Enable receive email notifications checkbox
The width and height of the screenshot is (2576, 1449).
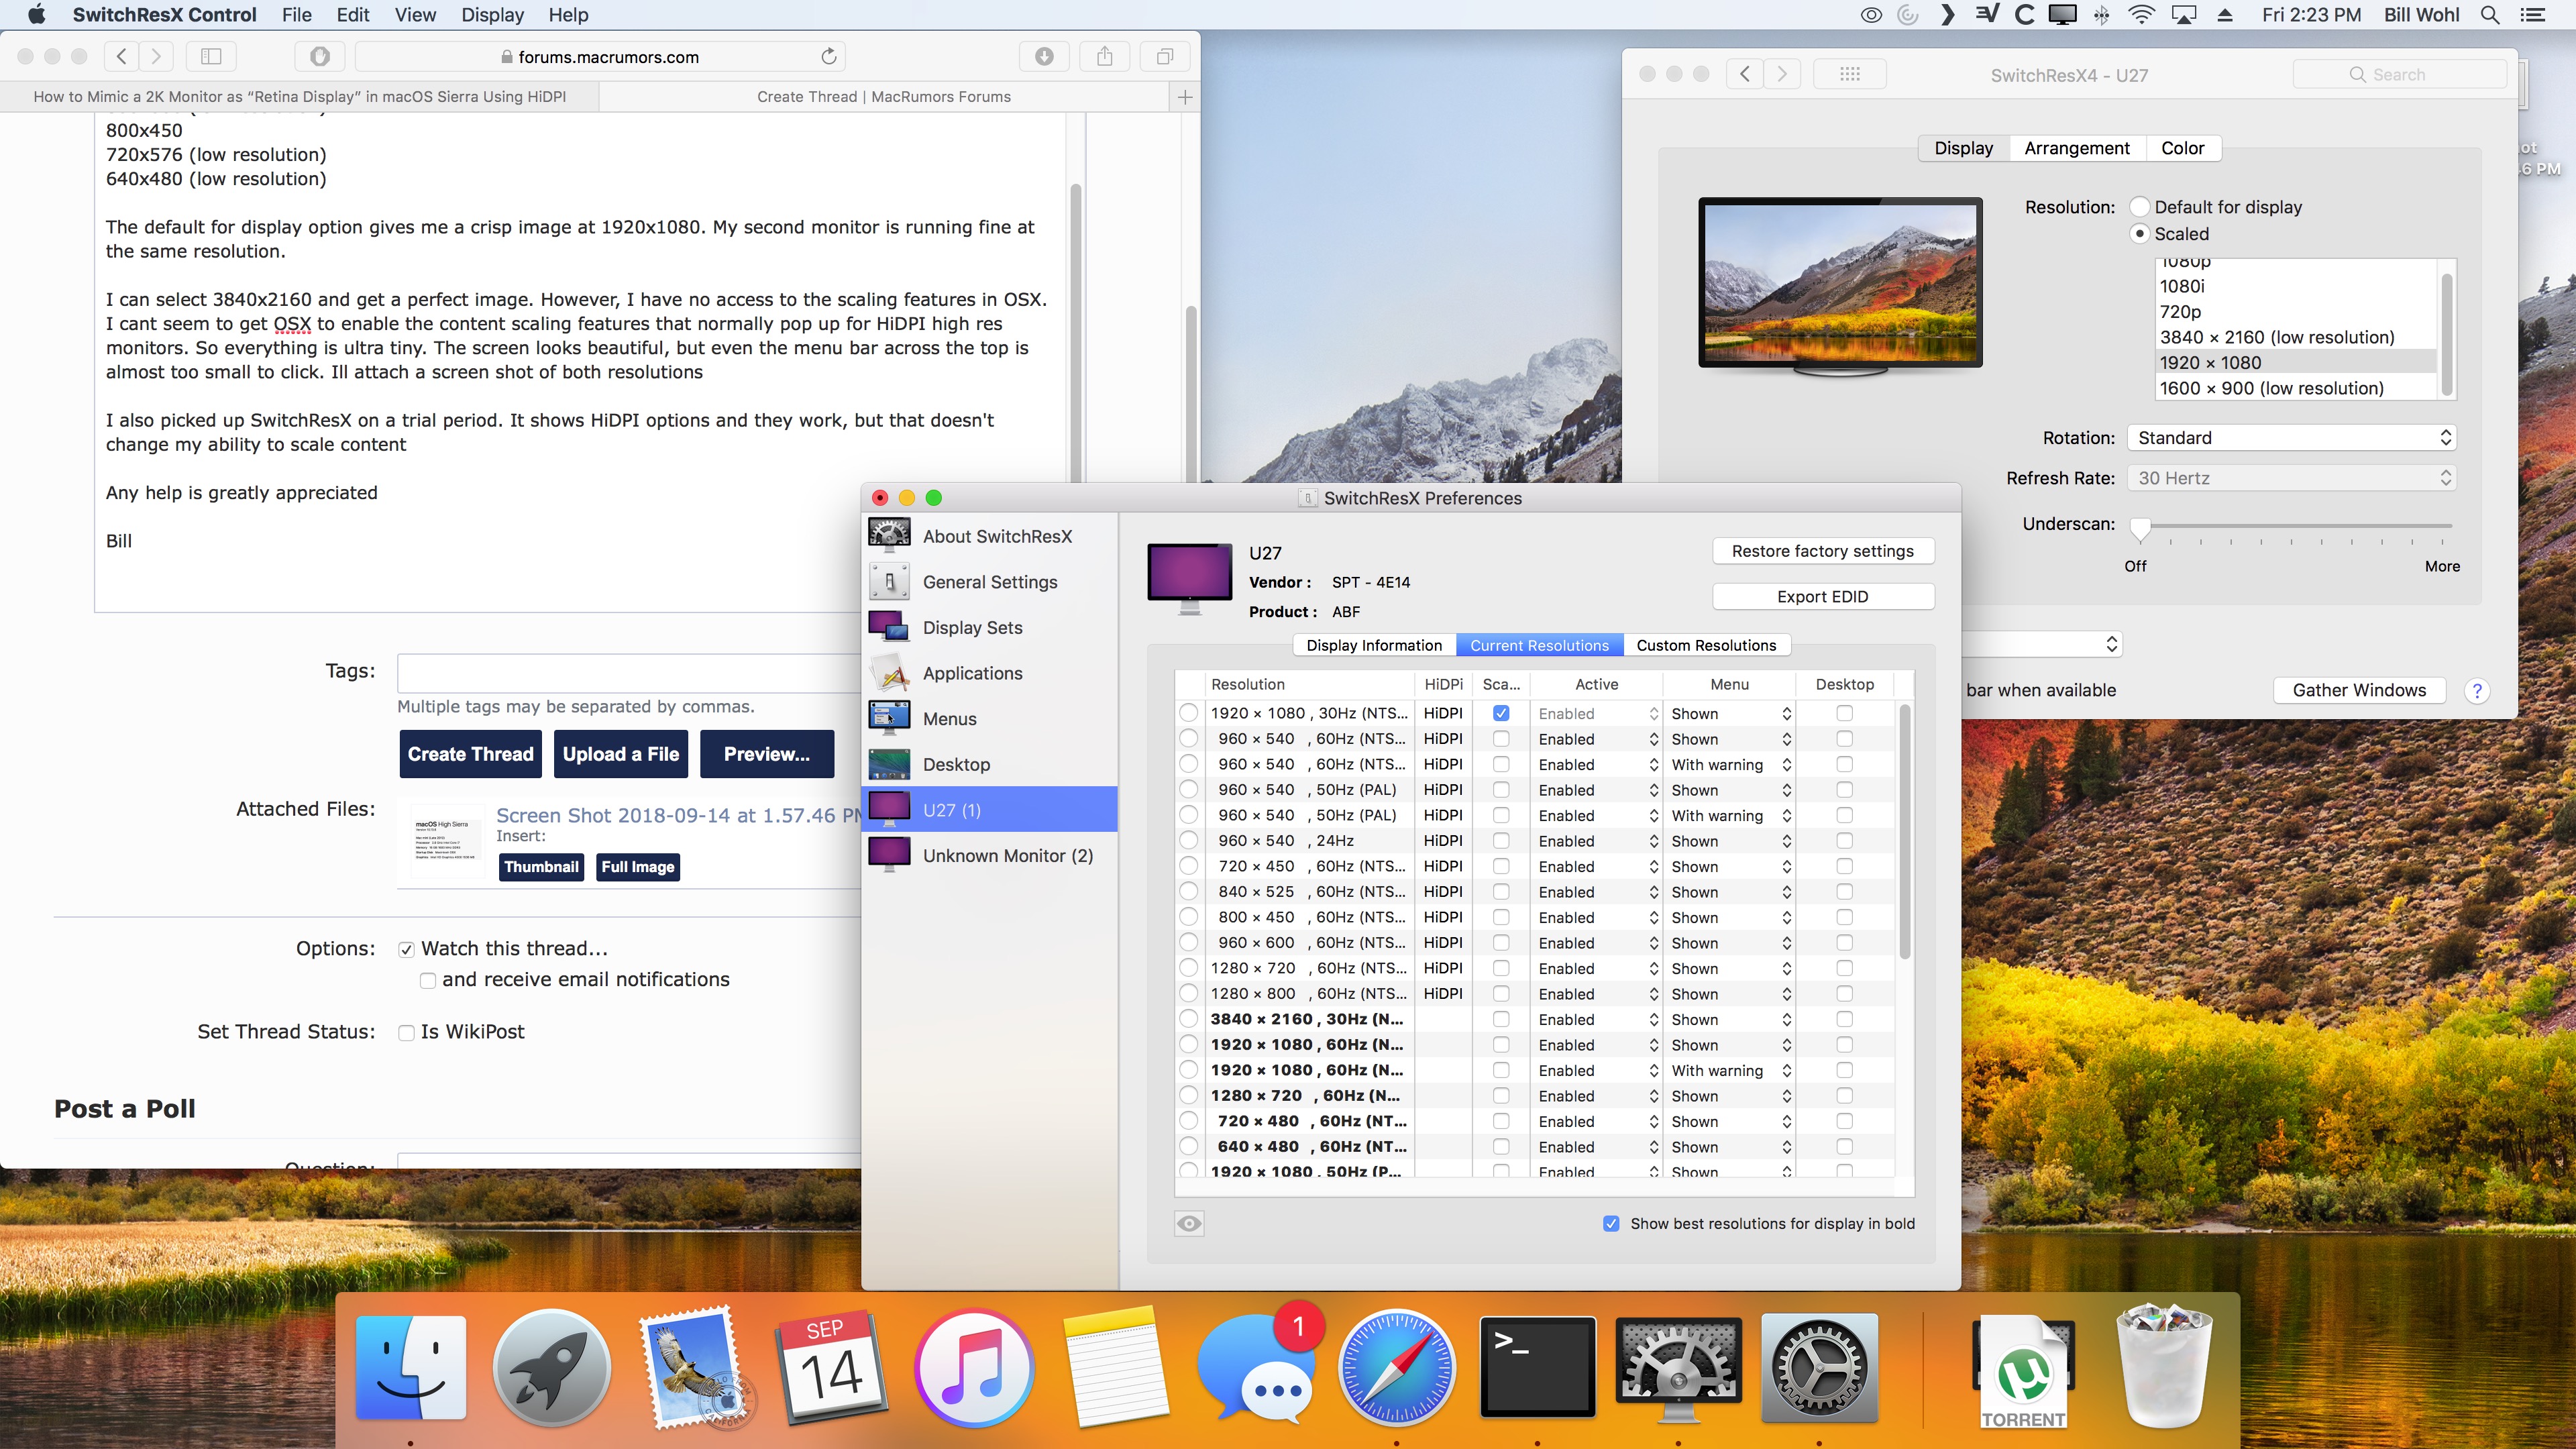click(428, 980)
